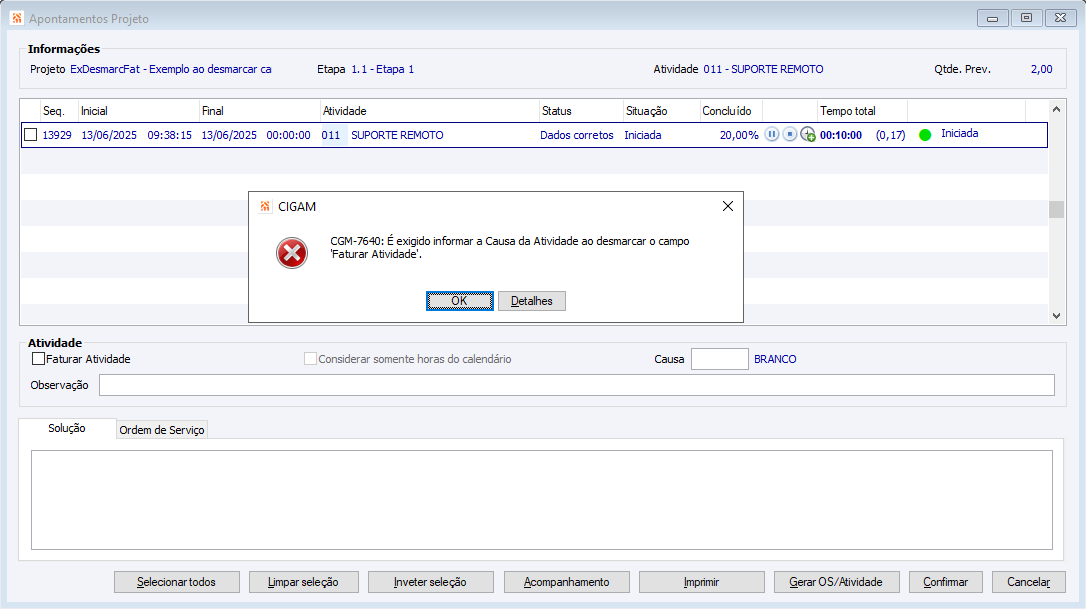This screenshot has width=1086, height=609.
Task: Click the CIGAM dialog title icon
Action: [265, 206]
